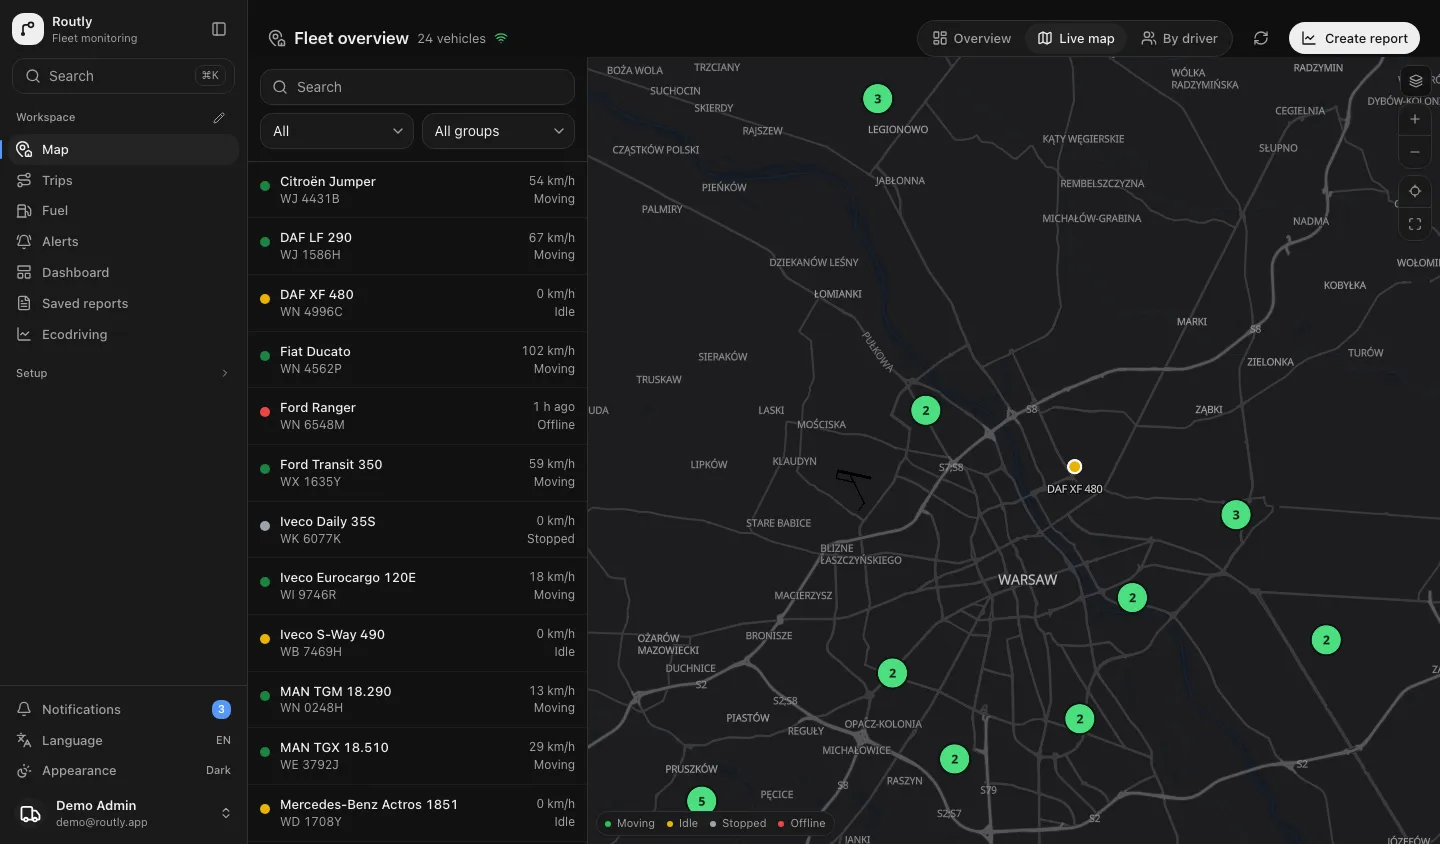1440x844 pixels.
Task: Click cluster 3 near Legionowo
Action: click(x=878, y=99)
